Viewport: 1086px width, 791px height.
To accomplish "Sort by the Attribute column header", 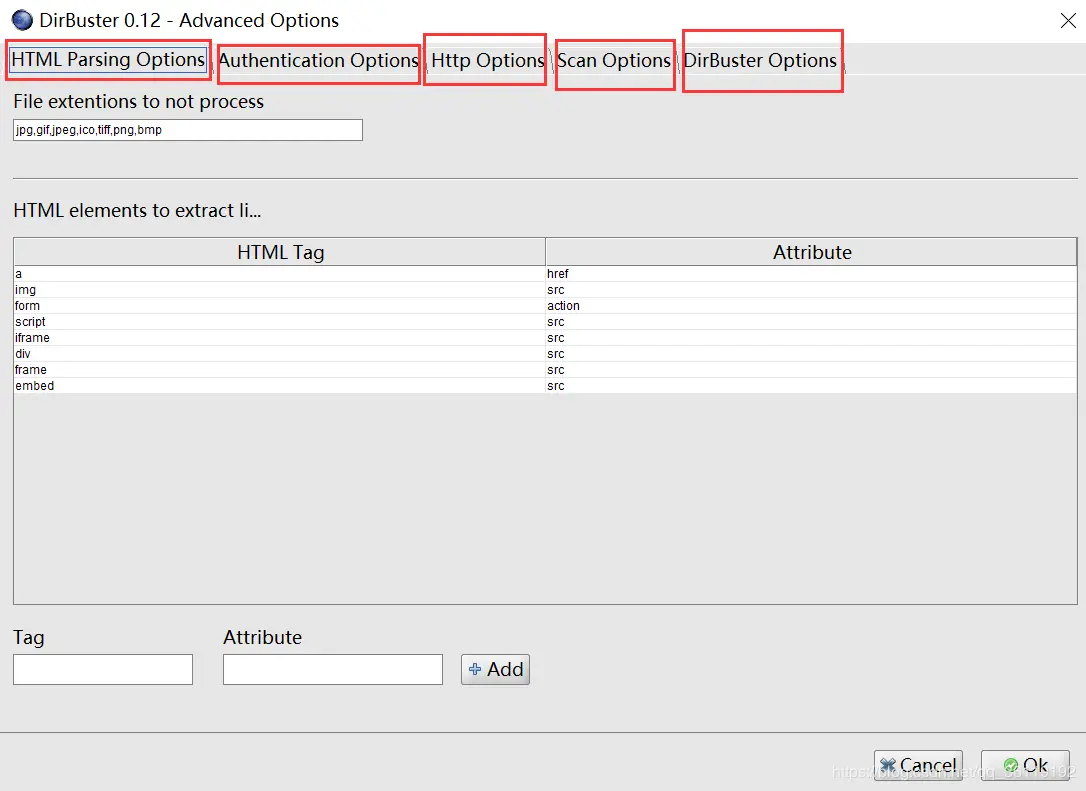I will click(x=811, y=252).
